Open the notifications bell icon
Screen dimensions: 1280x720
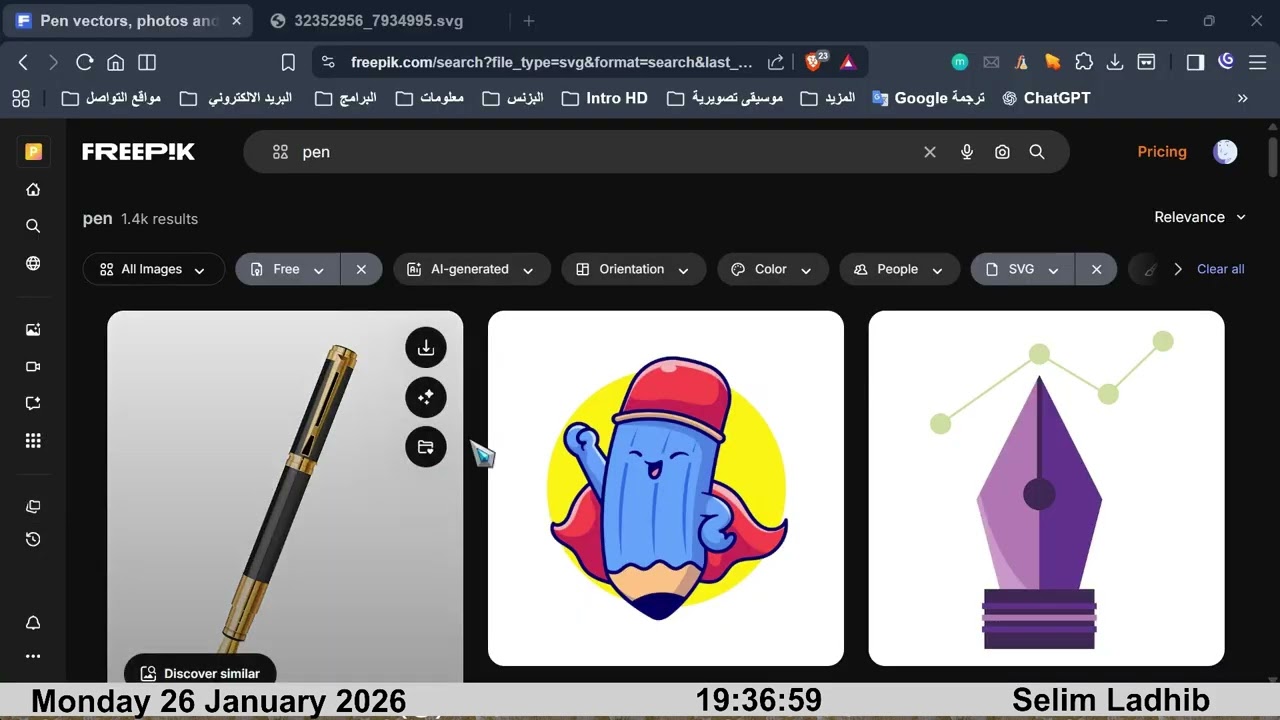click(x=33, y=623)
